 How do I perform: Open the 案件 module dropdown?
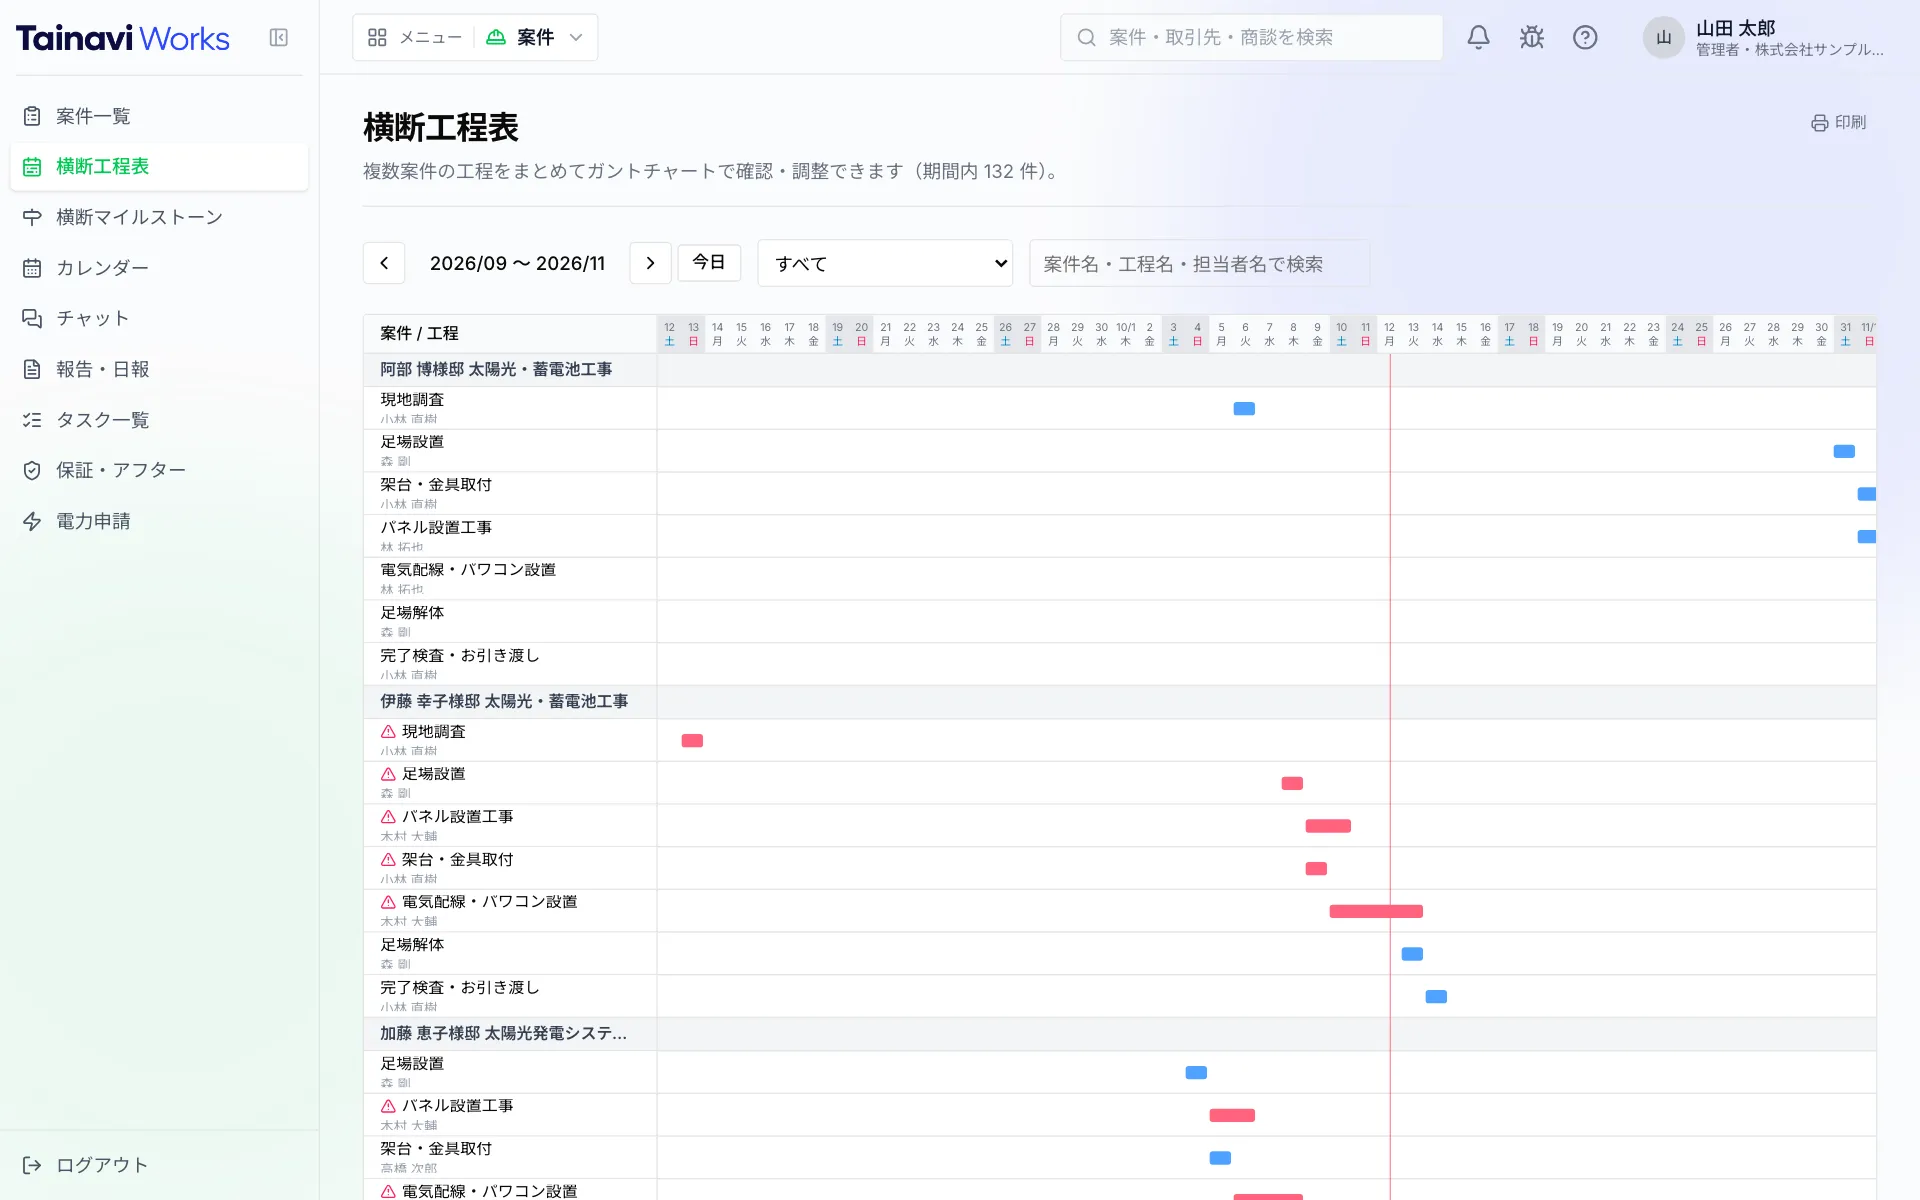coord(535,38)
